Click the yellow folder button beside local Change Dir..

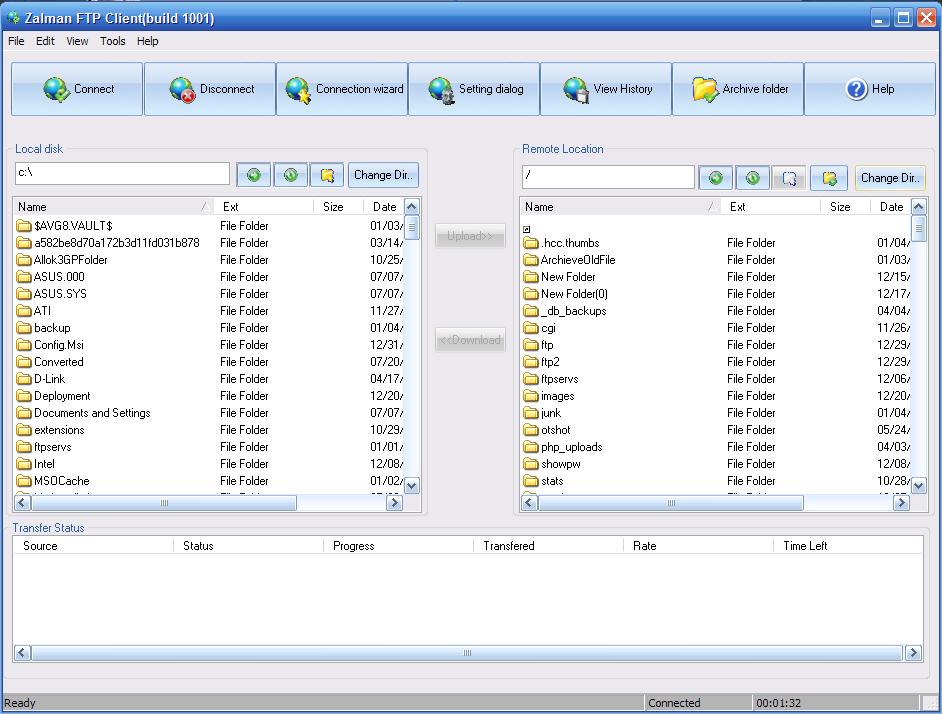pyautogui.click(x=327, y=175)
